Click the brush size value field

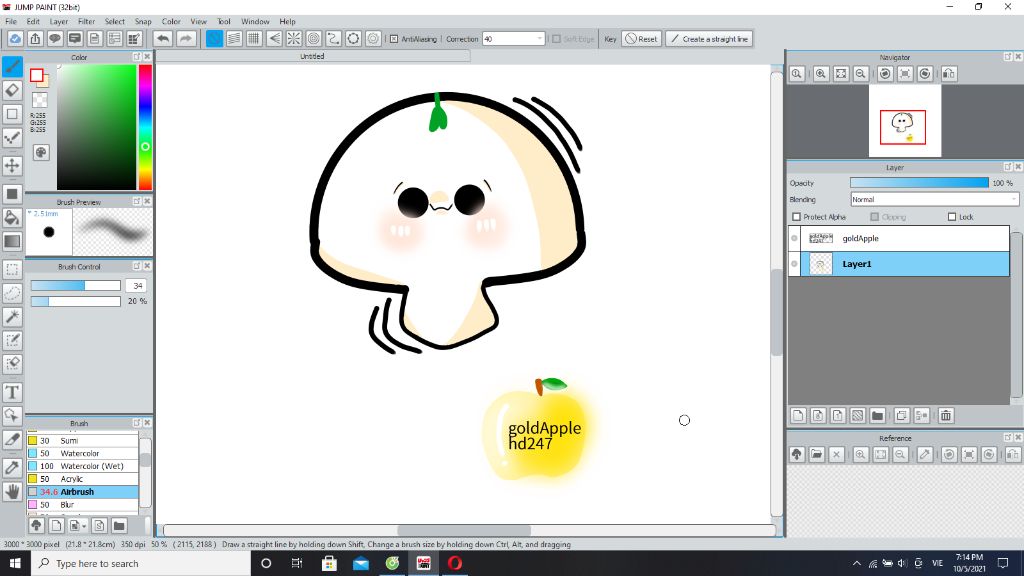(x=136, y=285)
